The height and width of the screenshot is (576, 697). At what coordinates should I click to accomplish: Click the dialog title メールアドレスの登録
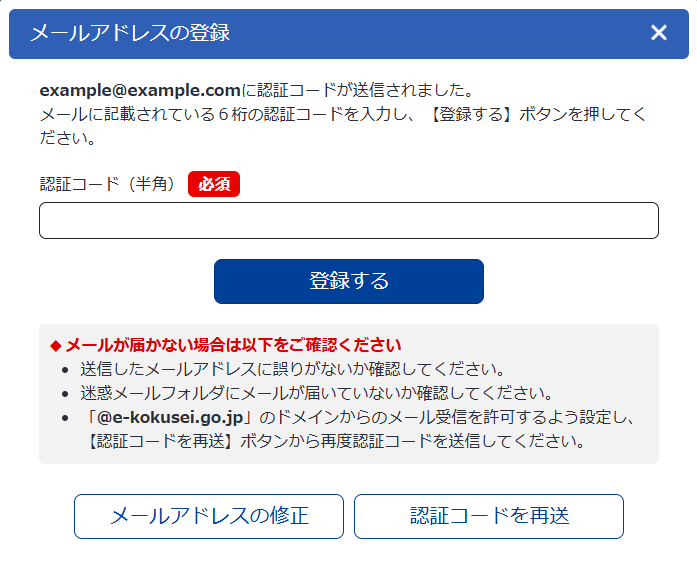pyautogui.click(x=130, y=33)
